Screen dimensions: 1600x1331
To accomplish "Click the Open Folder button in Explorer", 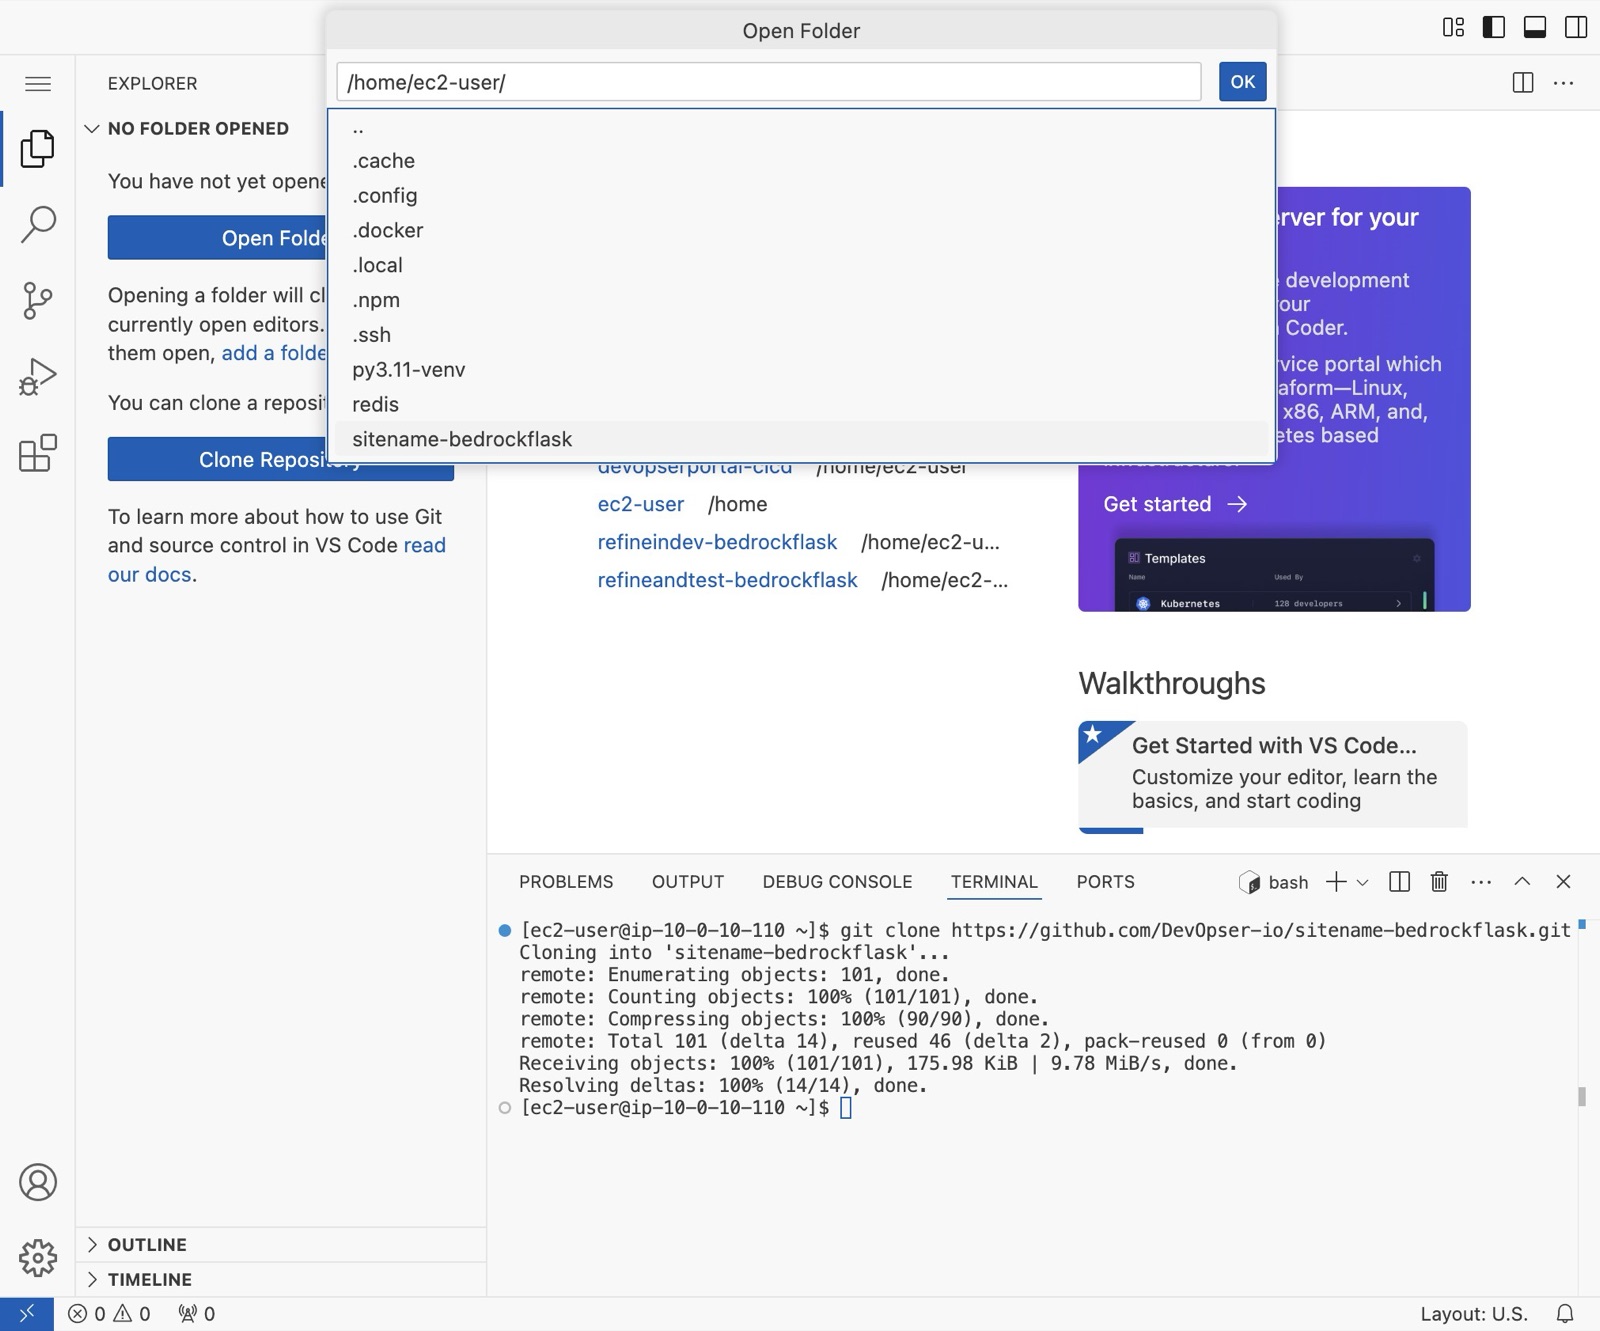I will click(x=217, y=238).
